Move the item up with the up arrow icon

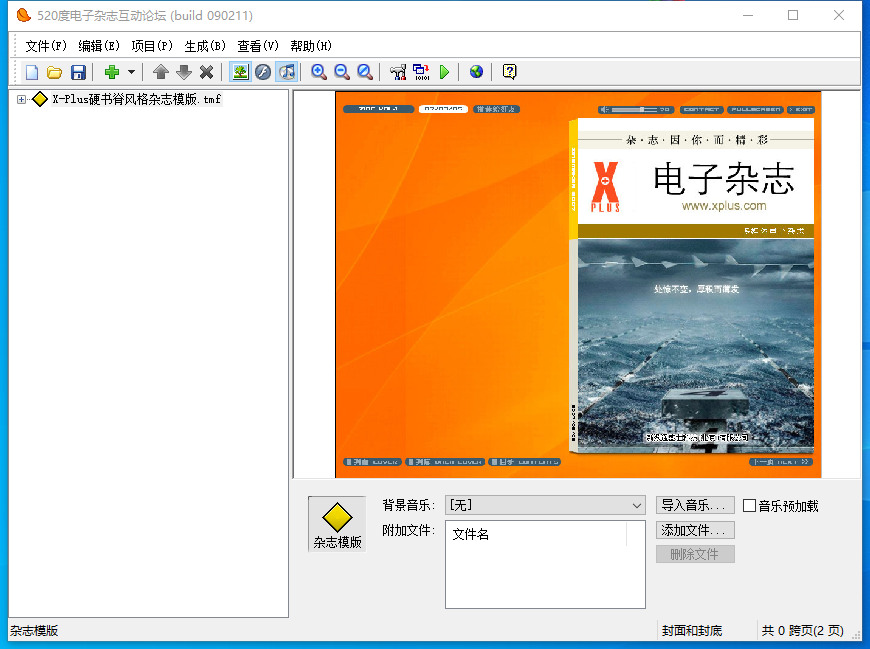coord(161,72)
